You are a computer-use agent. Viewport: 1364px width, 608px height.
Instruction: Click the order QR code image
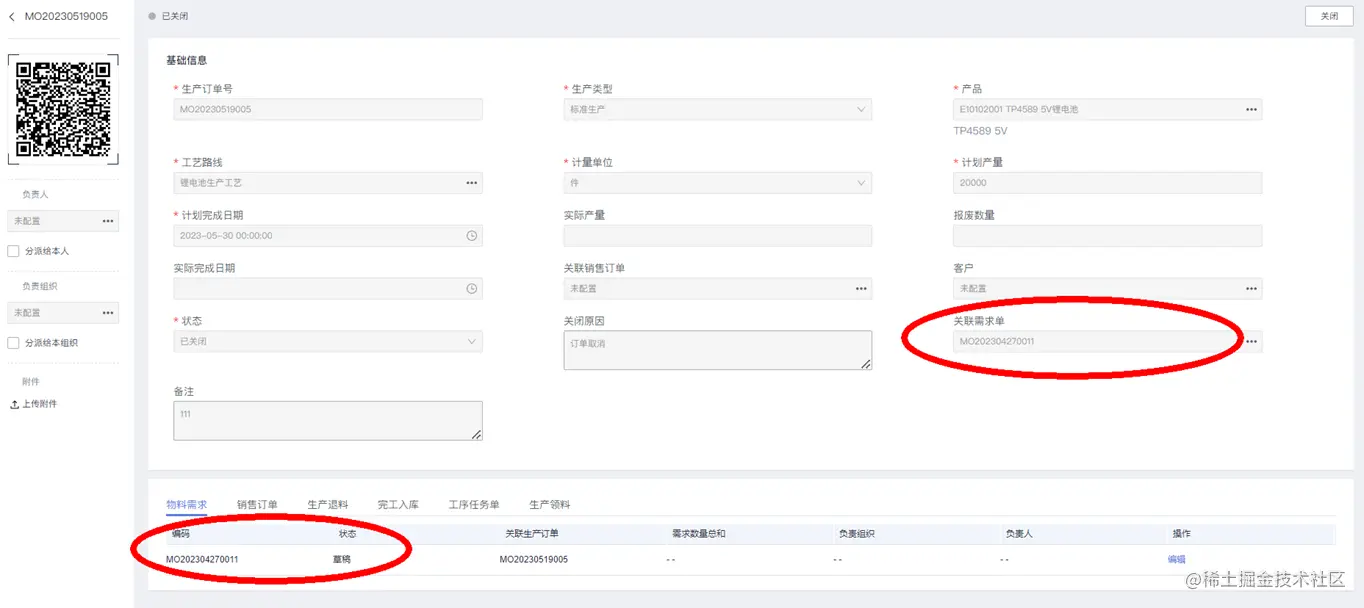[63, 110]
